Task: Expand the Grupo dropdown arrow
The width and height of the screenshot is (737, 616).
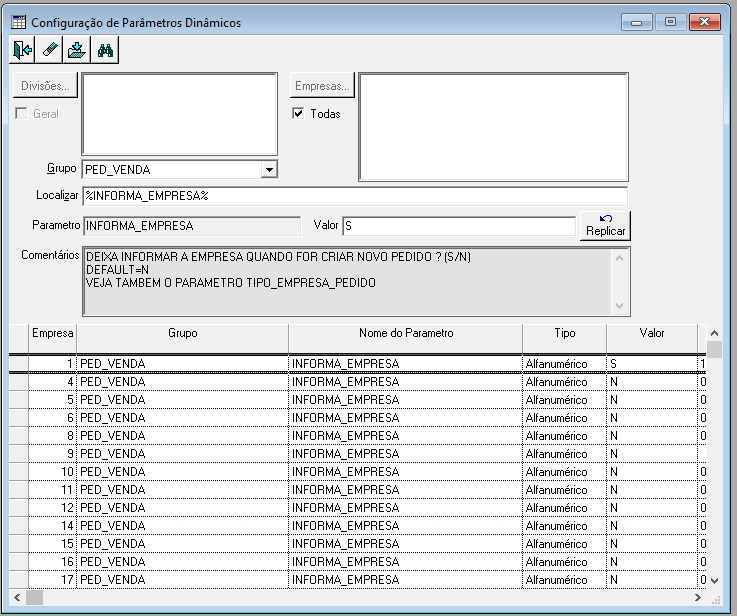Action: 269,170
